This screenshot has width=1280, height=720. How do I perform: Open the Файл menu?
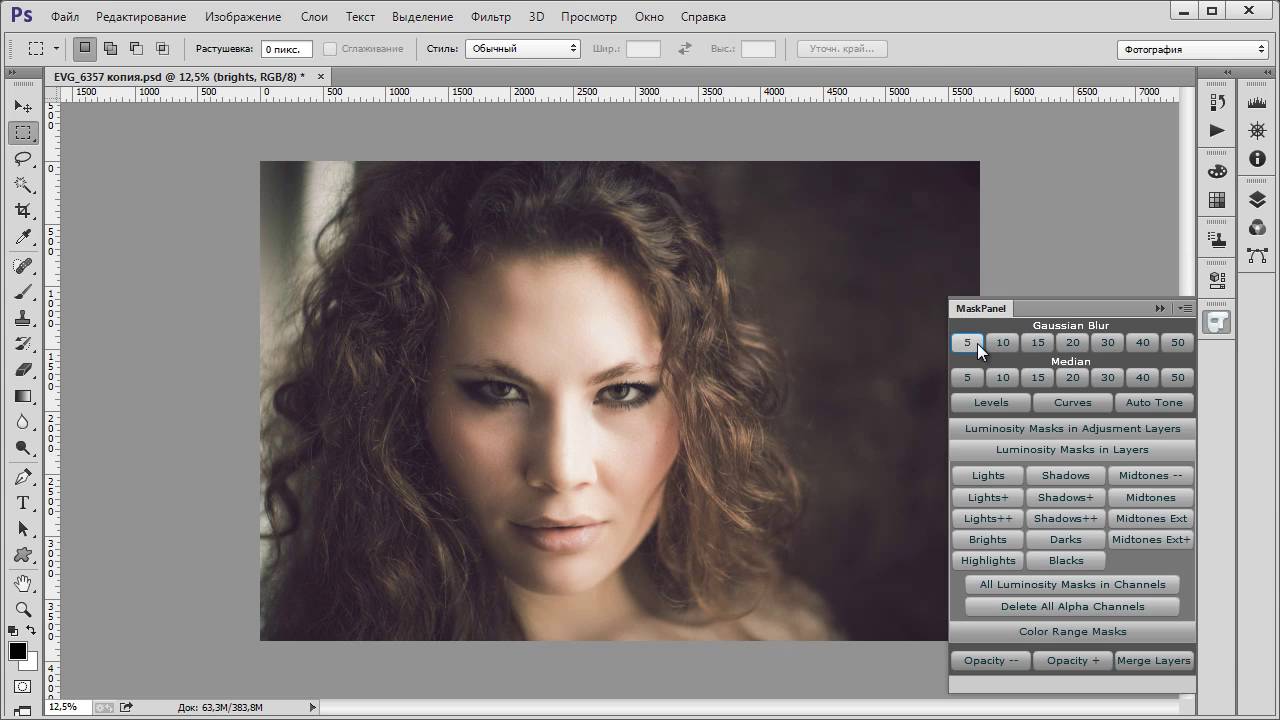point(65,17)
